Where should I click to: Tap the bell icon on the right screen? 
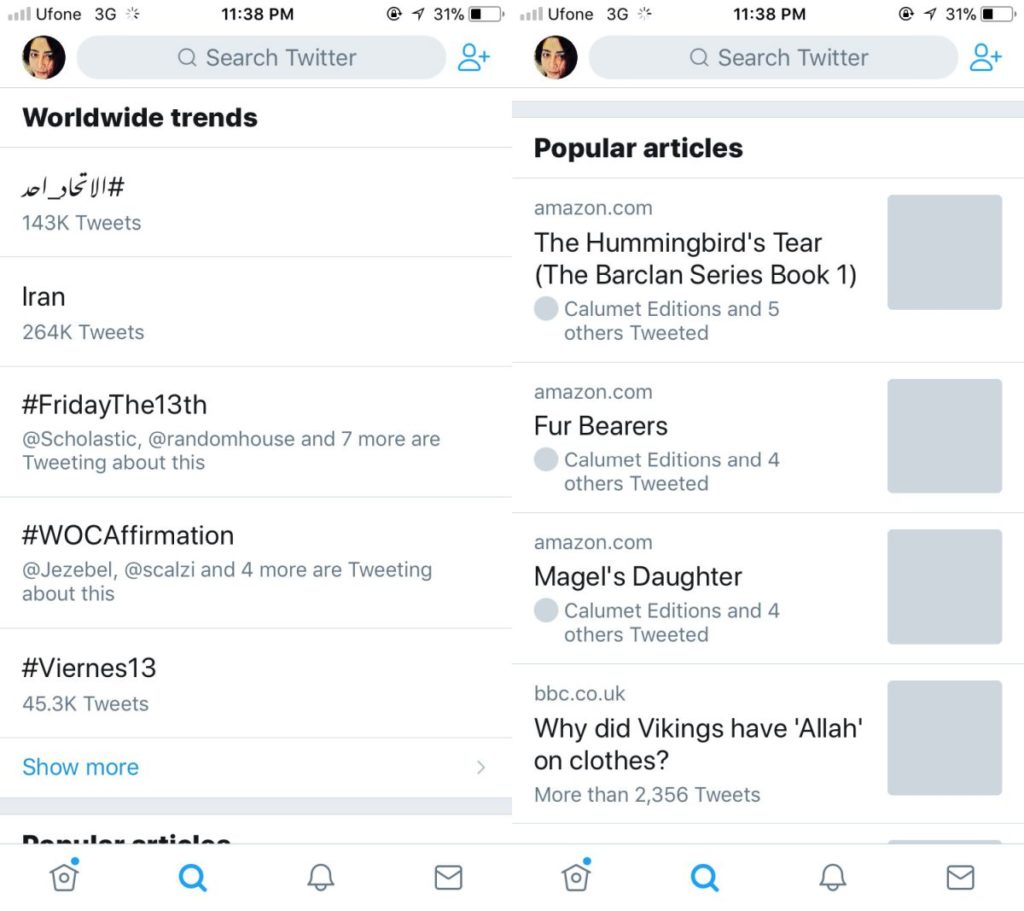[832, 876]
